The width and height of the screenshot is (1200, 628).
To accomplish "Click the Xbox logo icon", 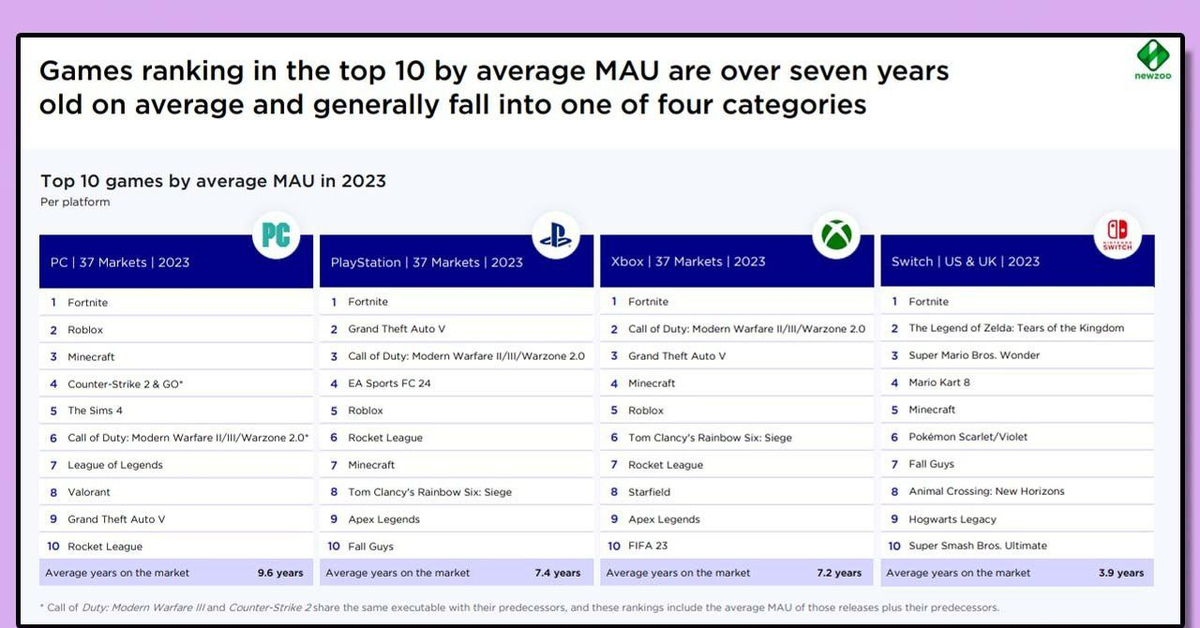I will [x=836, y=236].
